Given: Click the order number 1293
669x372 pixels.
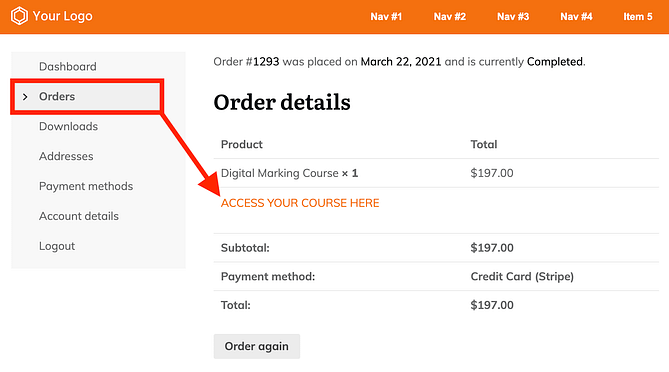Looking at the screenshot, I should [x=266, y=62].
